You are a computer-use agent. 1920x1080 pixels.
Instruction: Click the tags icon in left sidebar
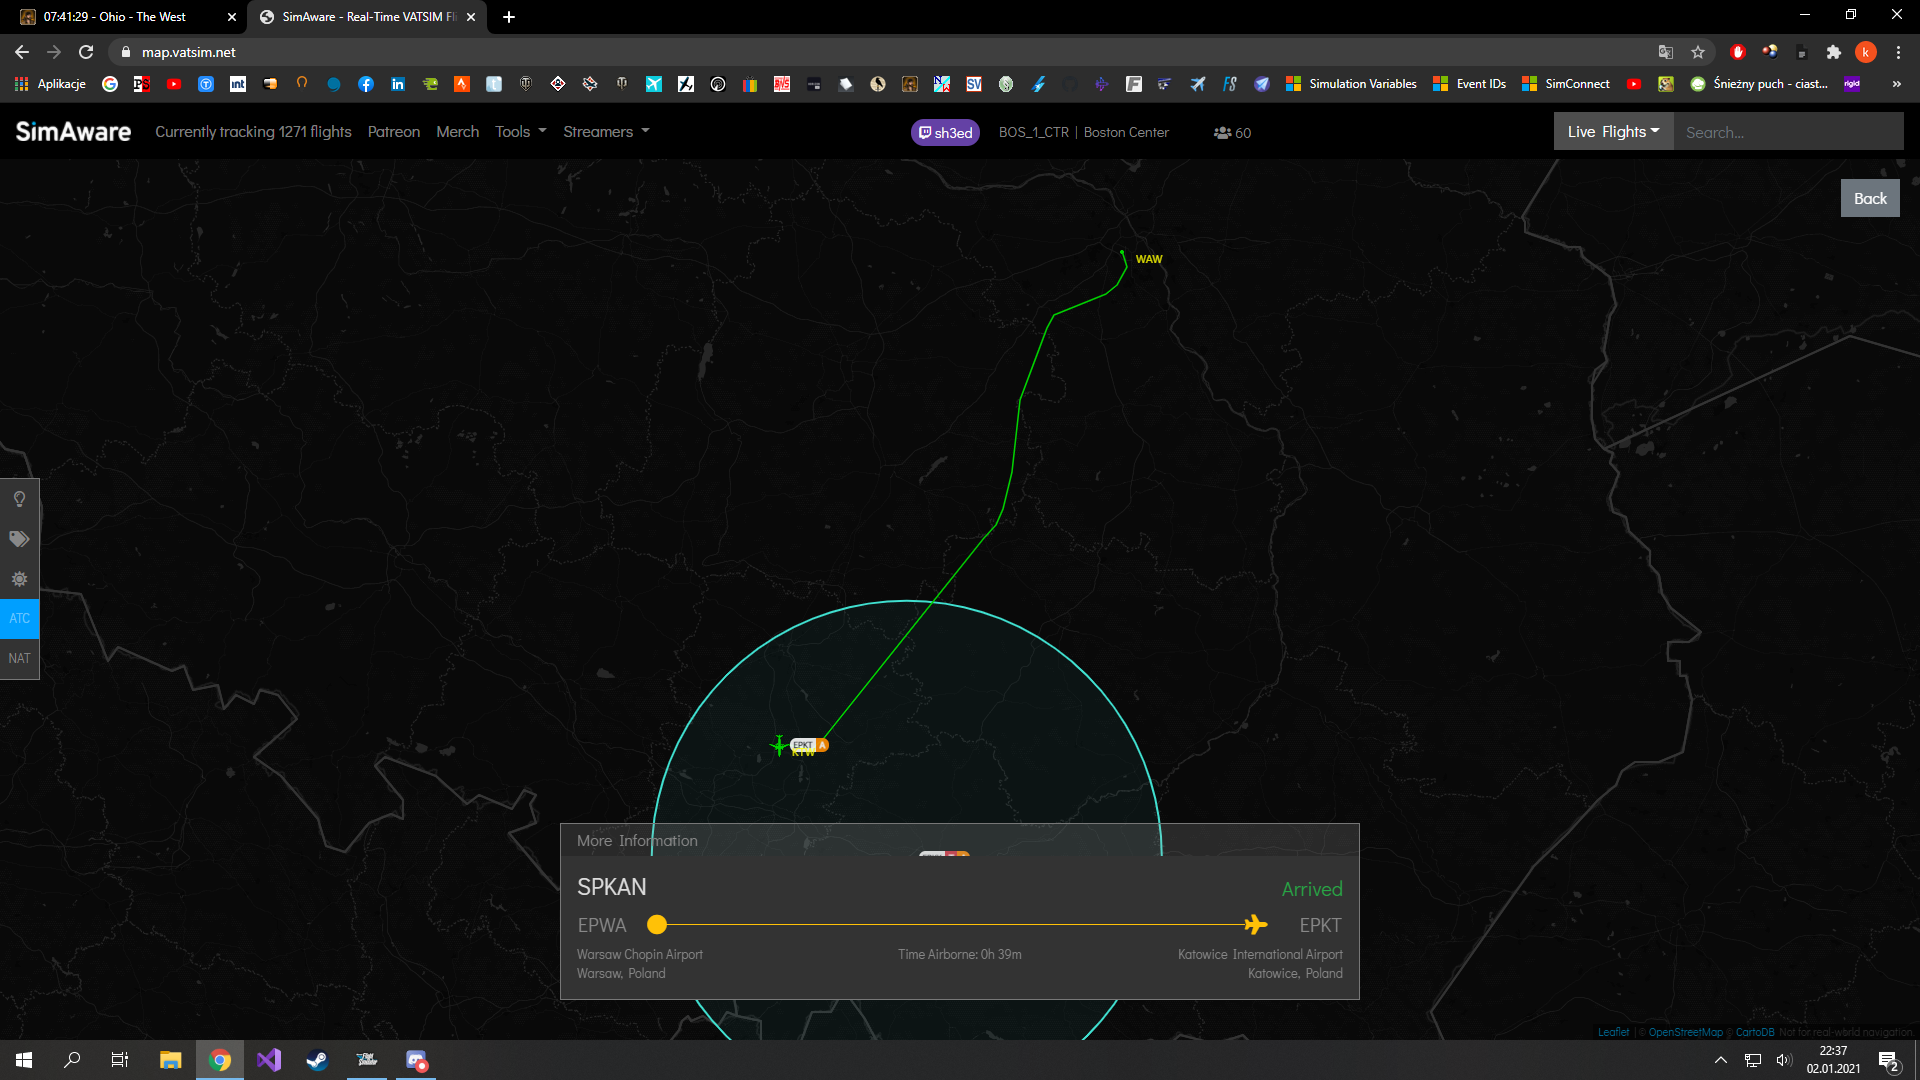coord(19,539)
